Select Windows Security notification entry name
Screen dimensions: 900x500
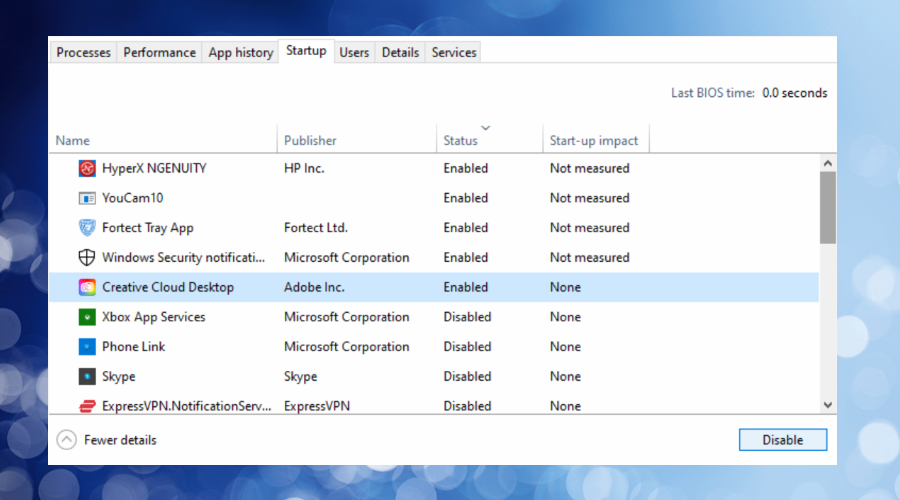pyautogui.click(x=183, y=257)
